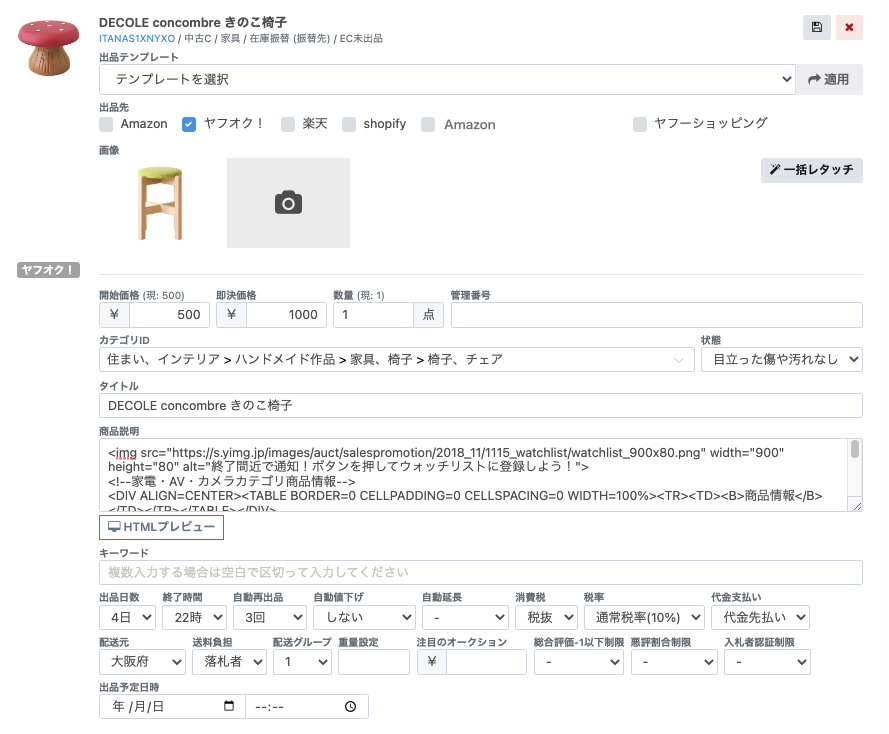Click the 管理番号 input field
The width and height of the screenshot is (889, 734).
tap(657, 315)
